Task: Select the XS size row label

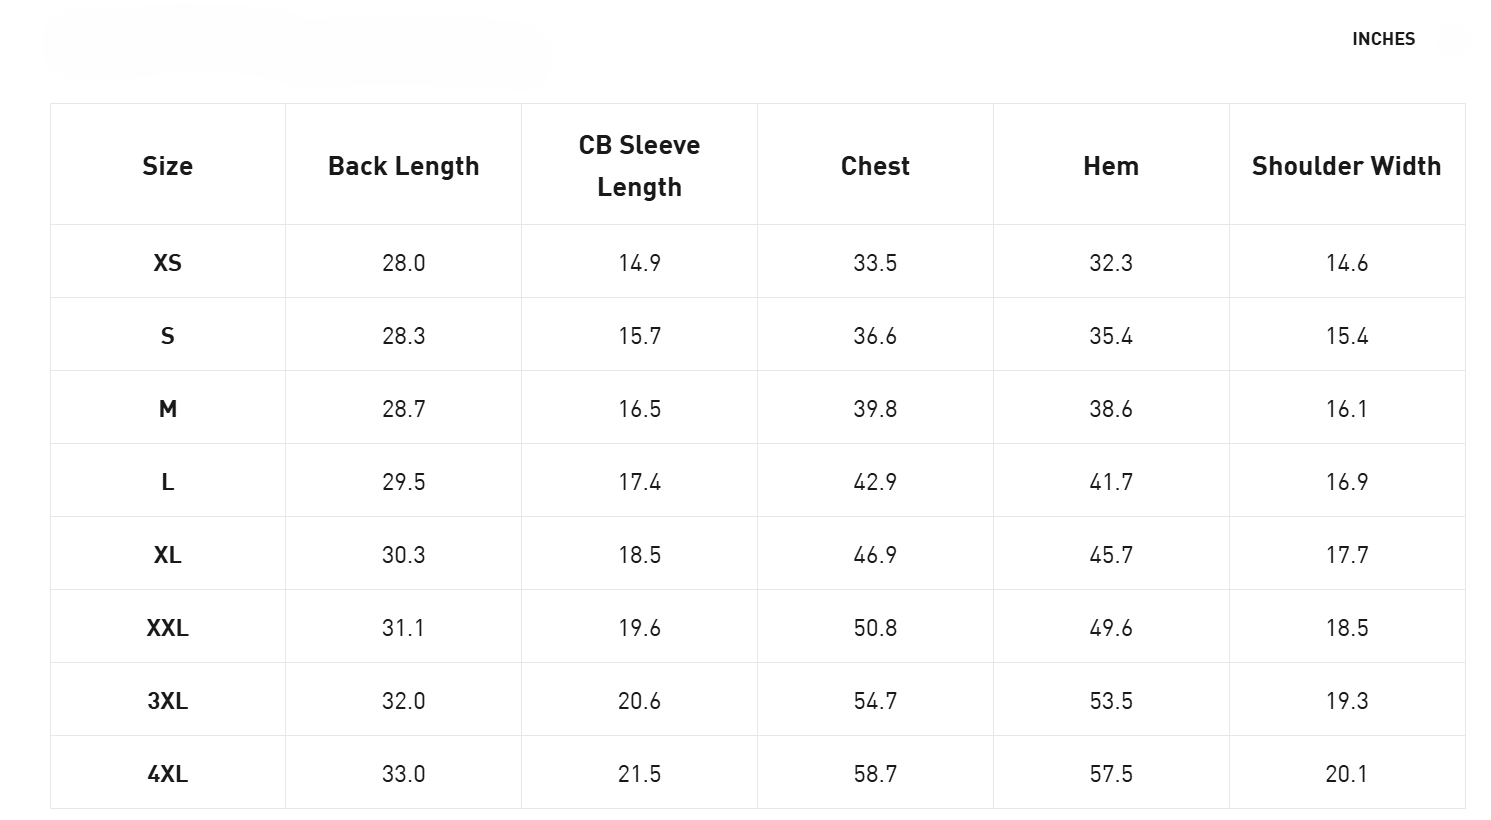Action: pyautogui.click(x=168, y=263)
